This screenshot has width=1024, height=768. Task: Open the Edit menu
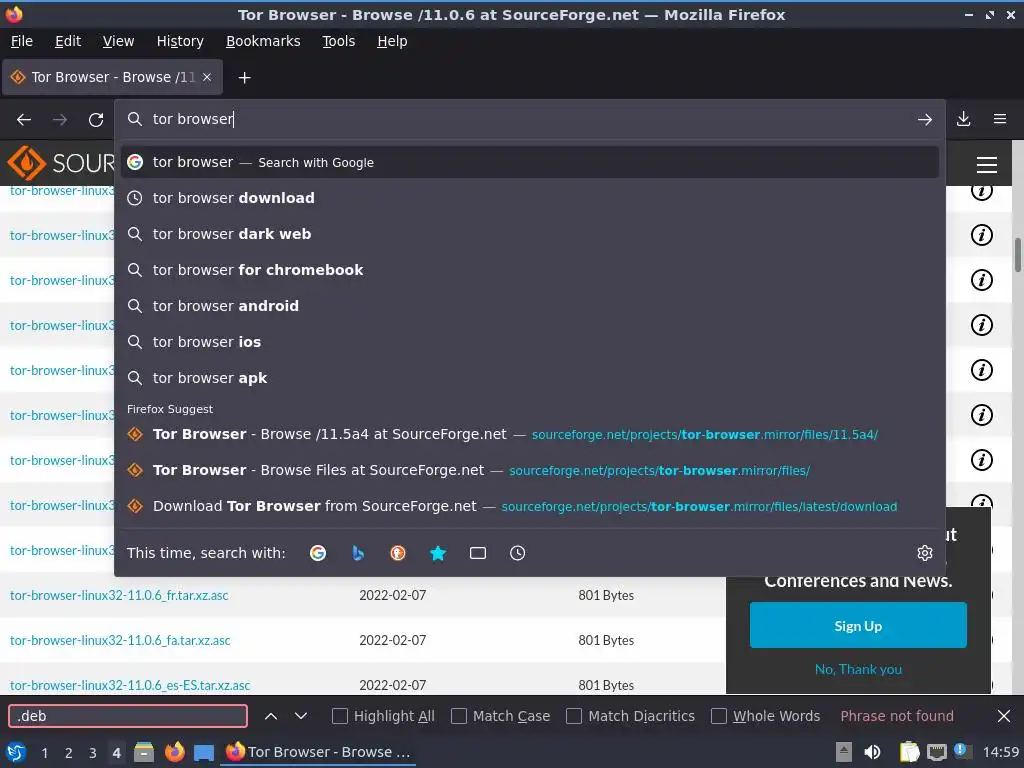tap(68, 41)
